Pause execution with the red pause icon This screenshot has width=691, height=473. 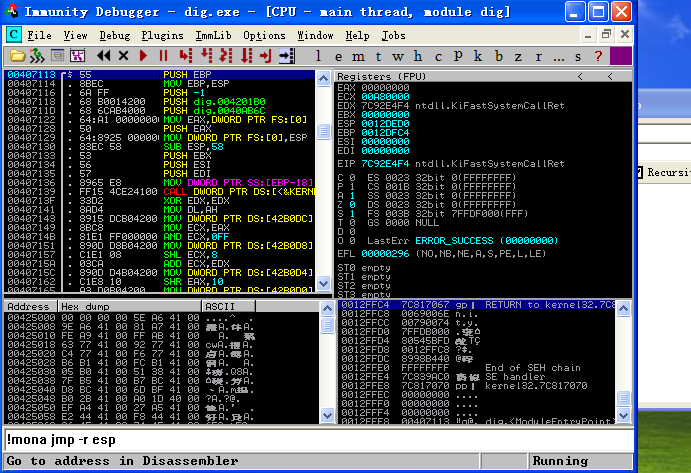[x=163, y=56]
